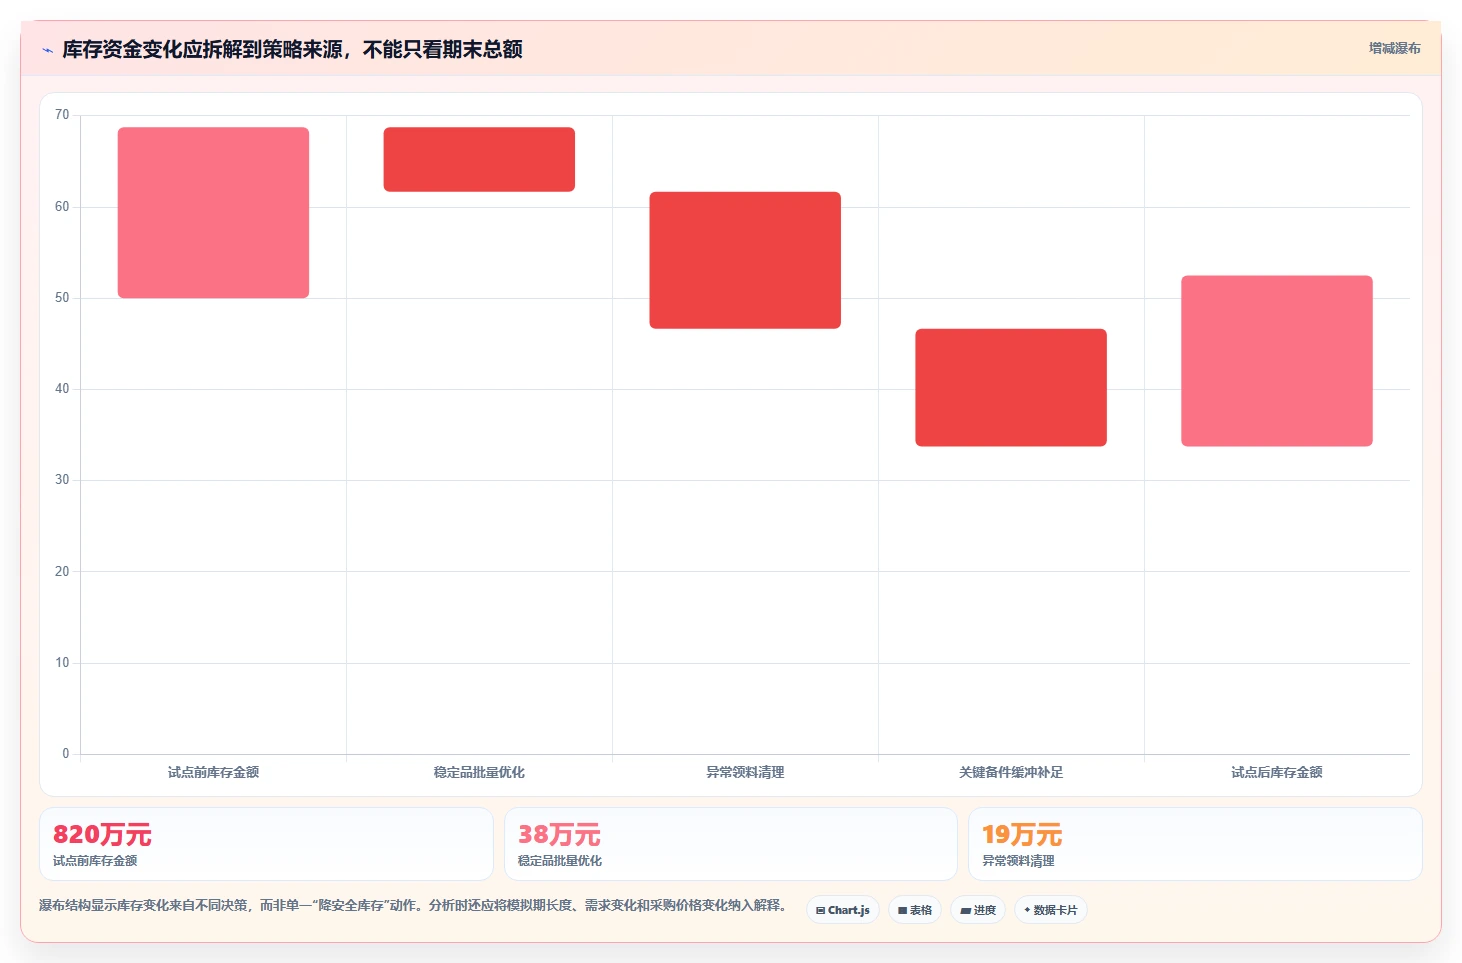Click the 增减瀑布 label in the header
This screenshot has height=963, width=1462.
[1394, 48]
